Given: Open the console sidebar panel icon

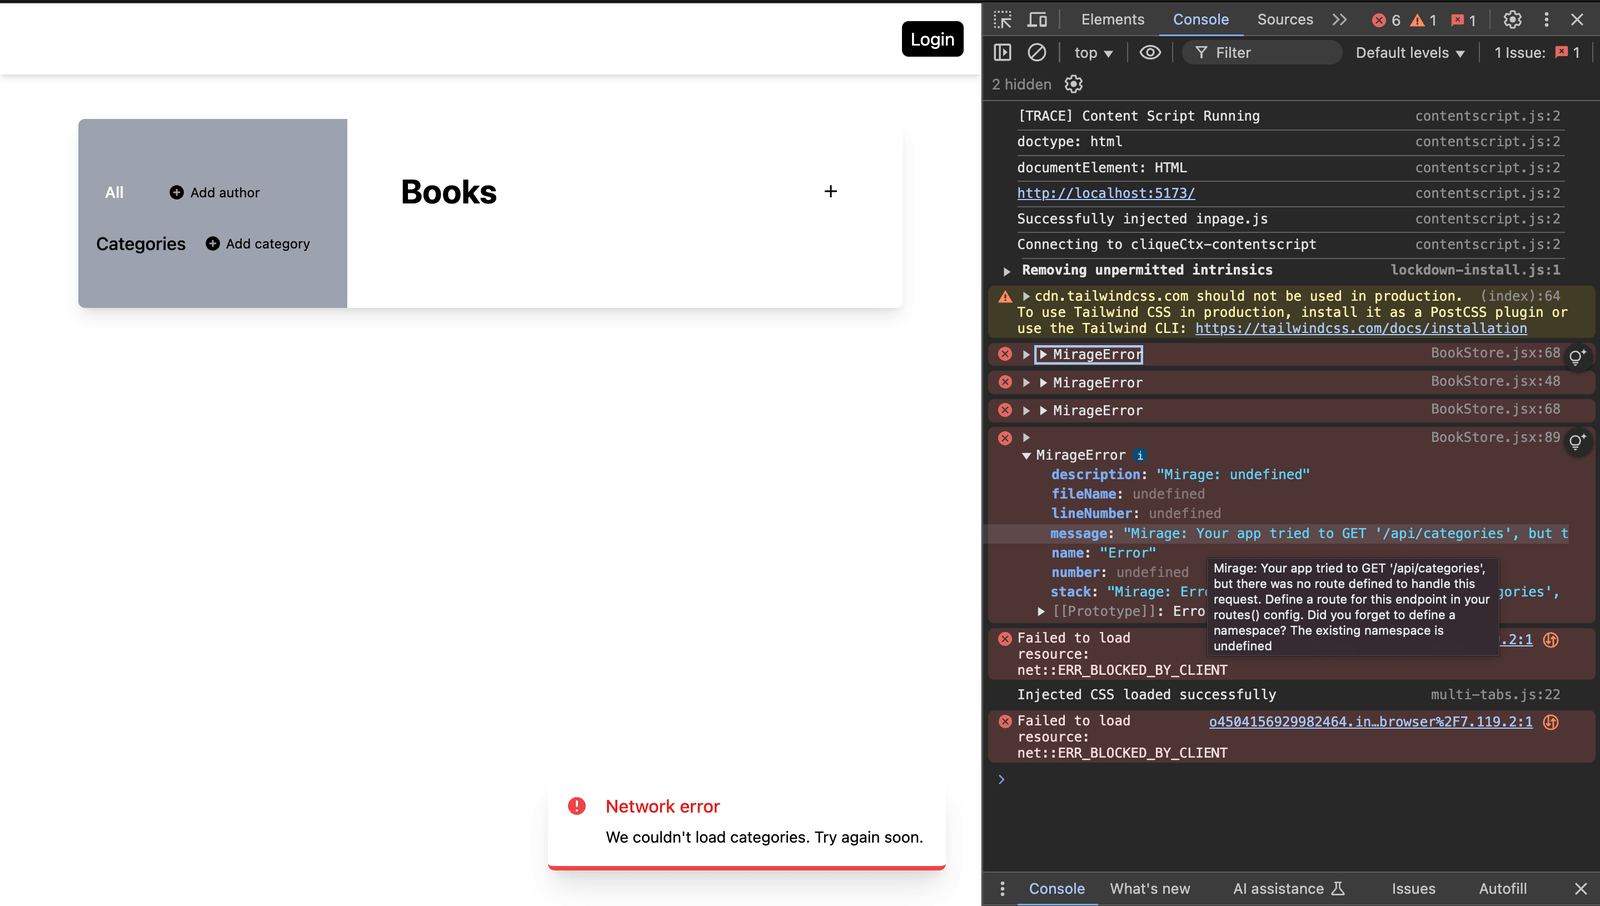Looking at the screenshot, I should [x=1002, y=52].
